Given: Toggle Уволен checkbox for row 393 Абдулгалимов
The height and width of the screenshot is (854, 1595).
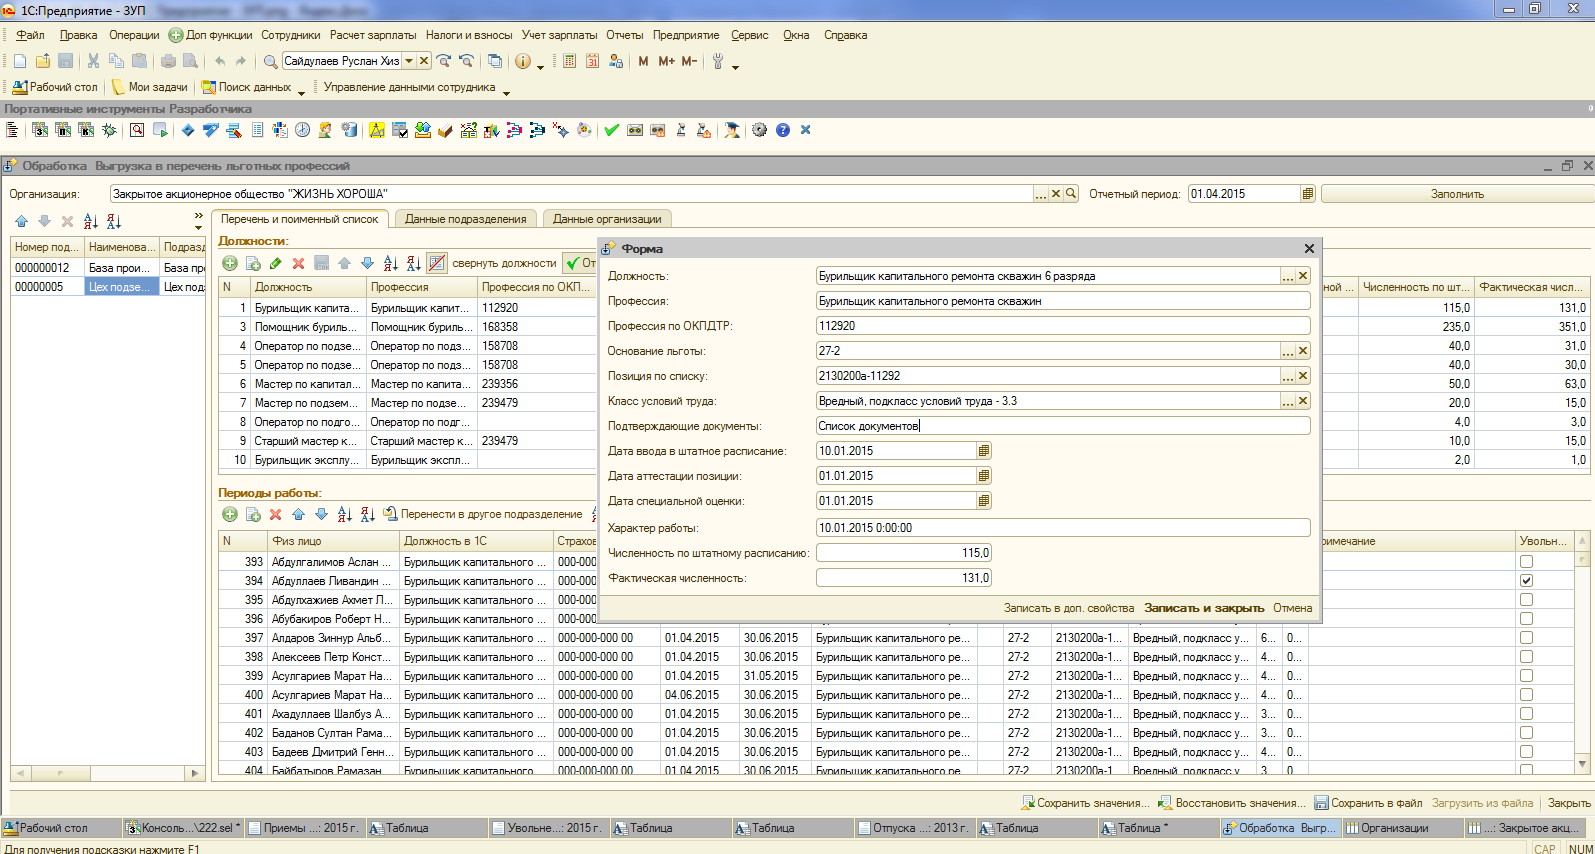Looking at the screenshot, I should tap(1526, 562).
